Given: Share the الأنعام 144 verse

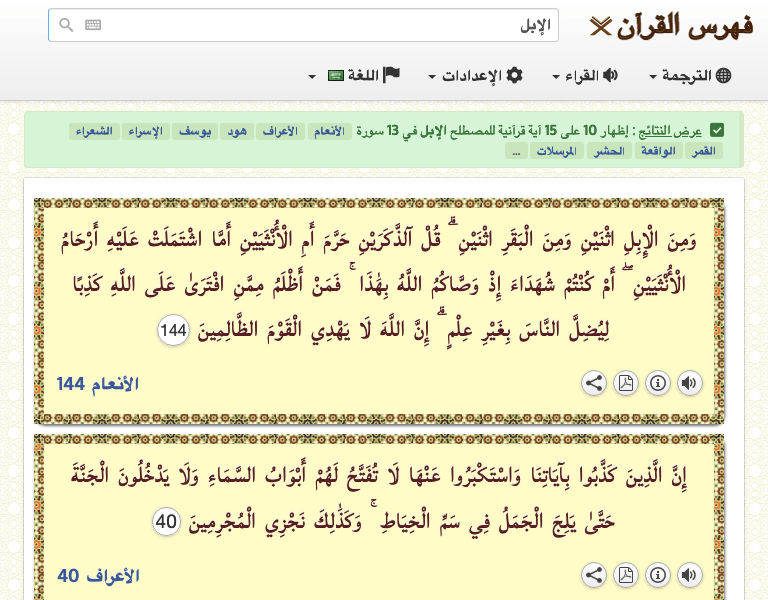Looking at the screenshot, I should (x=594, y=383).
